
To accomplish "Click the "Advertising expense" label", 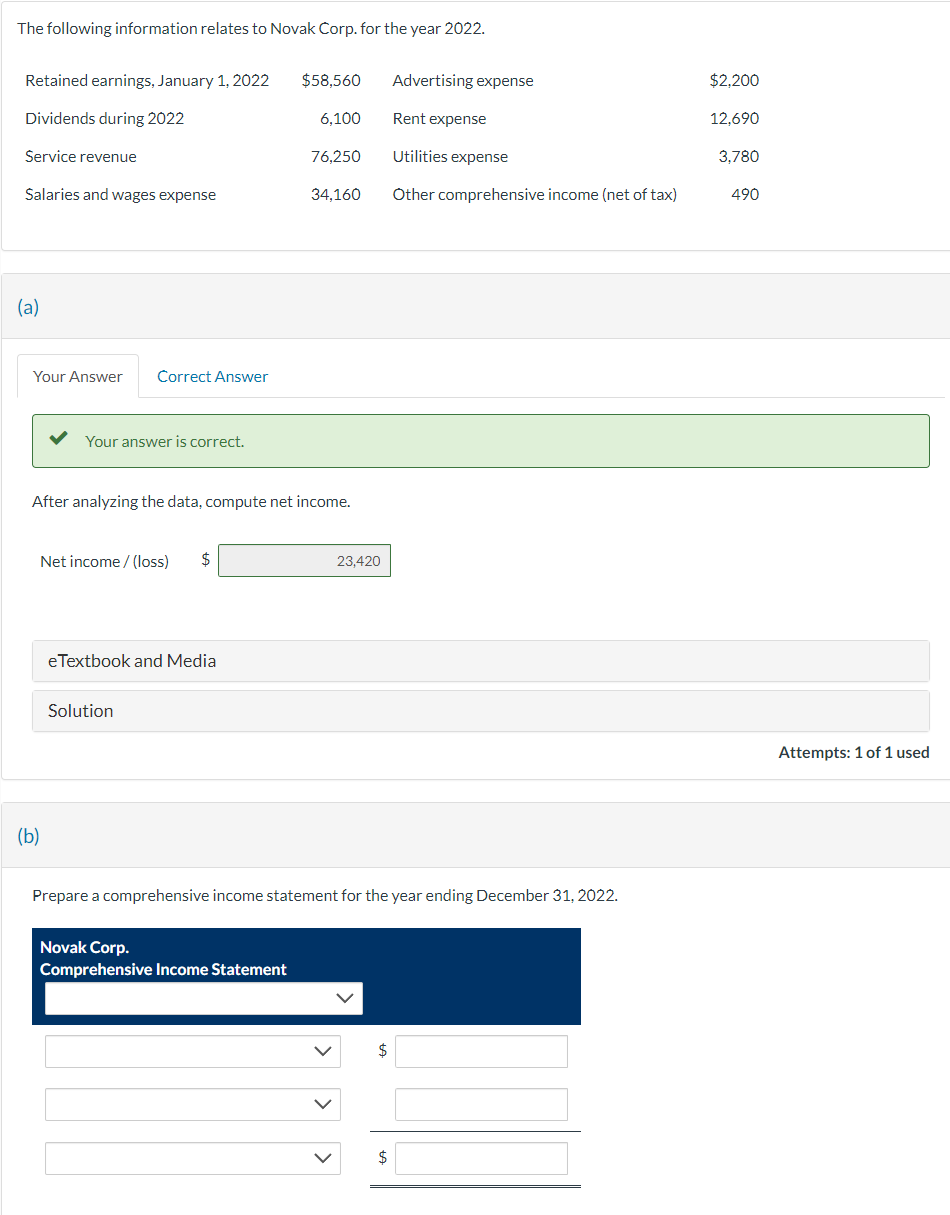I will [x=463, y=80].
